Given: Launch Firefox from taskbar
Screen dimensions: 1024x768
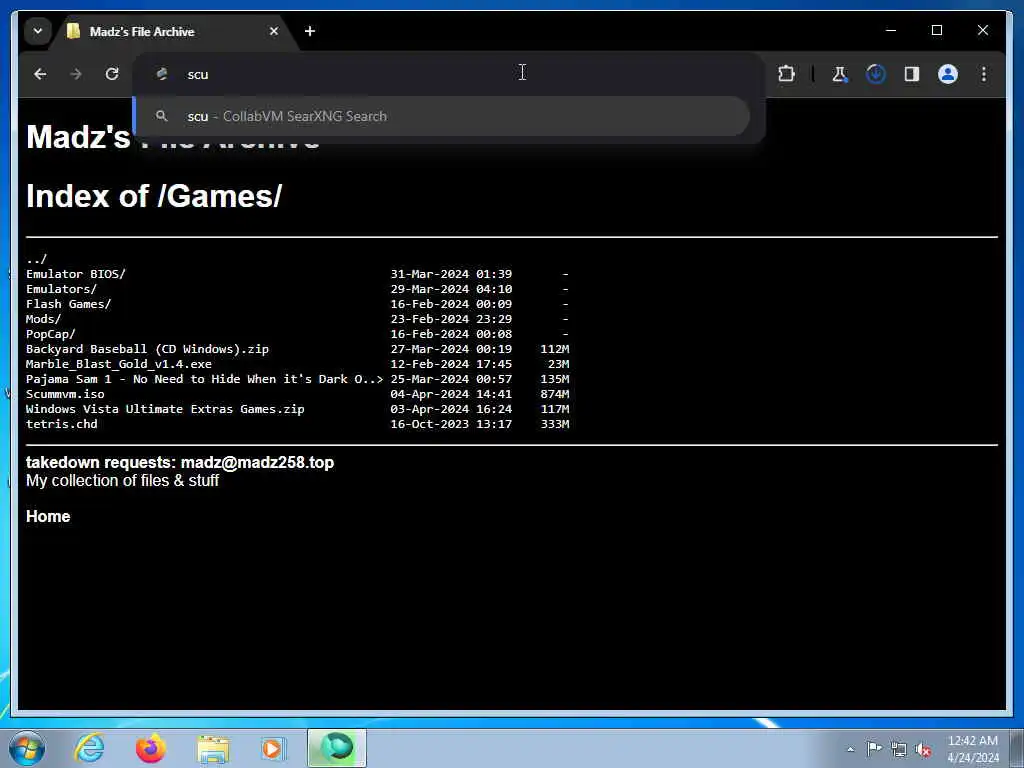Looking at the screenshot, I should click(150, 748).
